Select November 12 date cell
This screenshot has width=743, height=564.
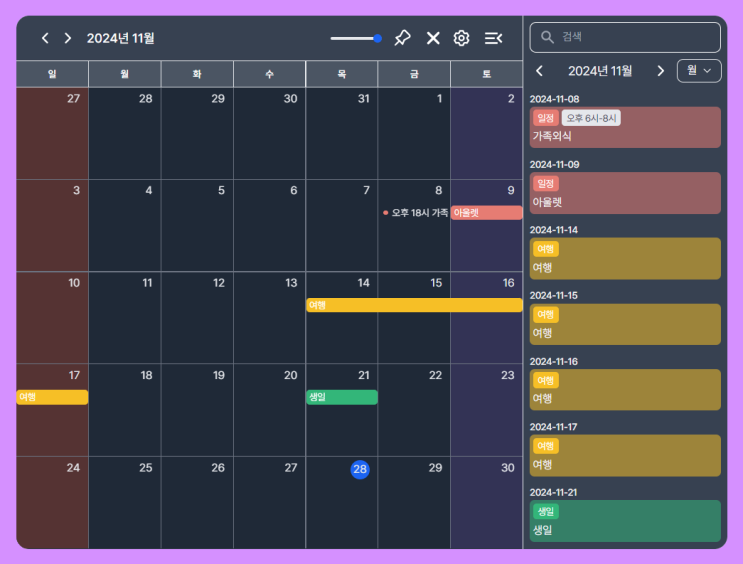(197, 318)
